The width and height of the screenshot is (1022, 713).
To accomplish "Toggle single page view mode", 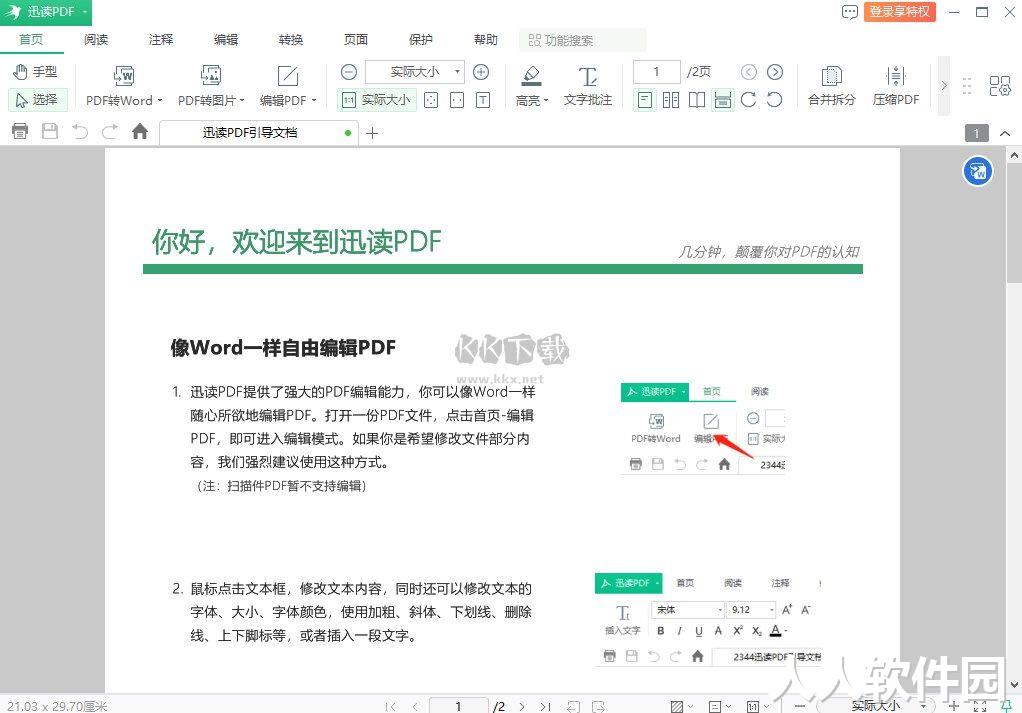I will [x=645, y=100].
